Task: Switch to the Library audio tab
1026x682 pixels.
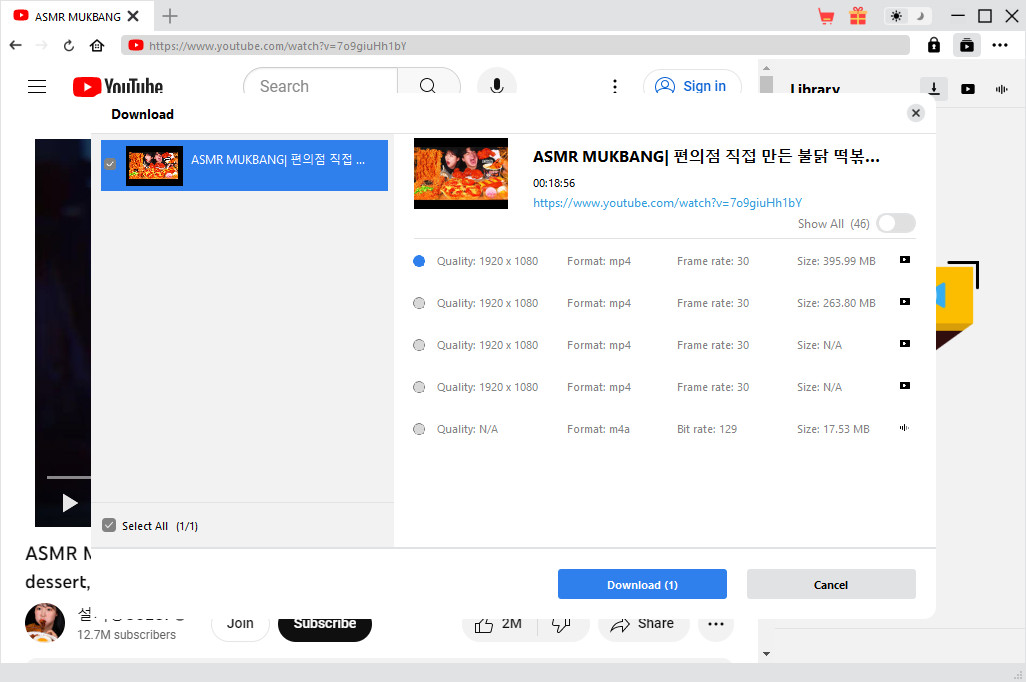Action: (x=1001, y=89)
